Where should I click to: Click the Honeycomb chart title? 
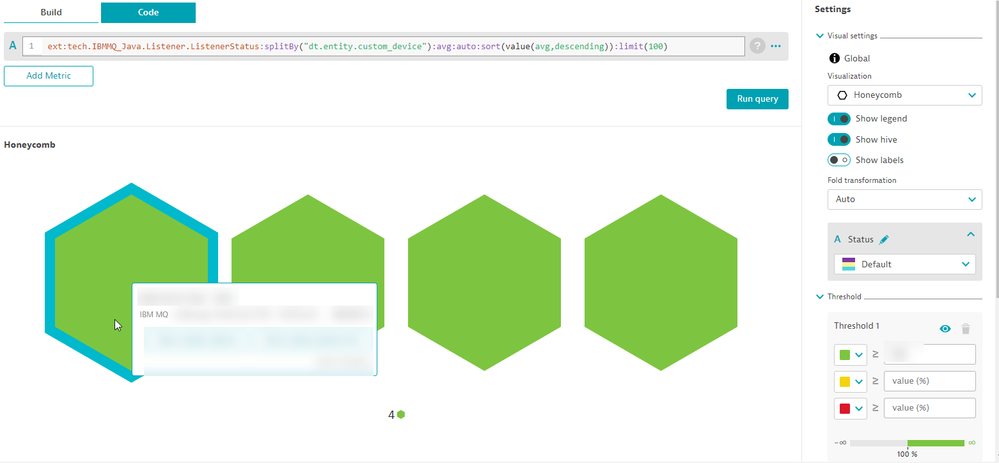[29, 145]
